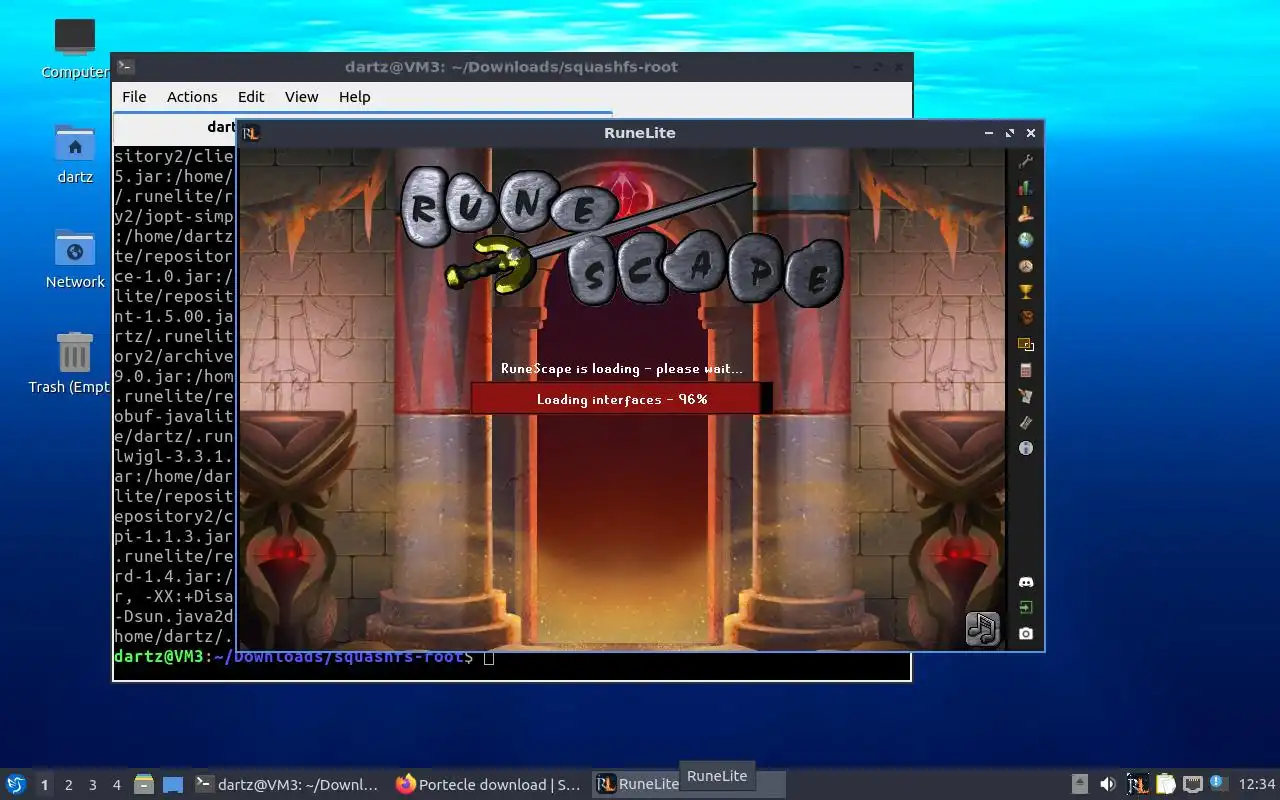The image size is (1280, 800).
Task: Click the green login arrow icon
Action: [1025, 607]
